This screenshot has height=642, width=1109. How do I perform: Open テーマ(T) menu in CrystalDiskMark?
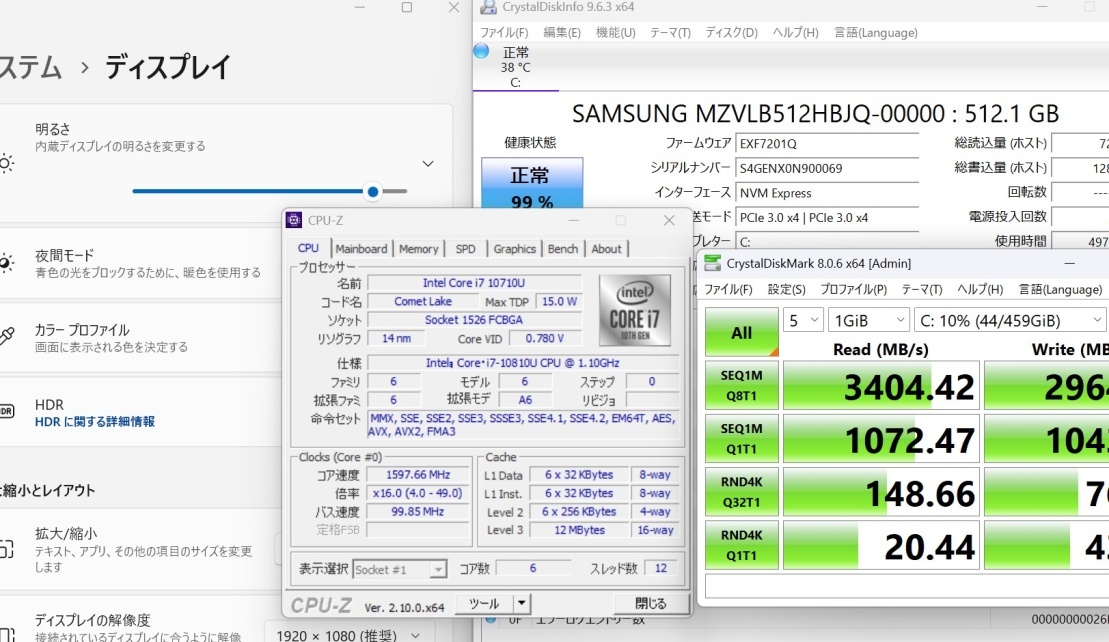(922, 289)
